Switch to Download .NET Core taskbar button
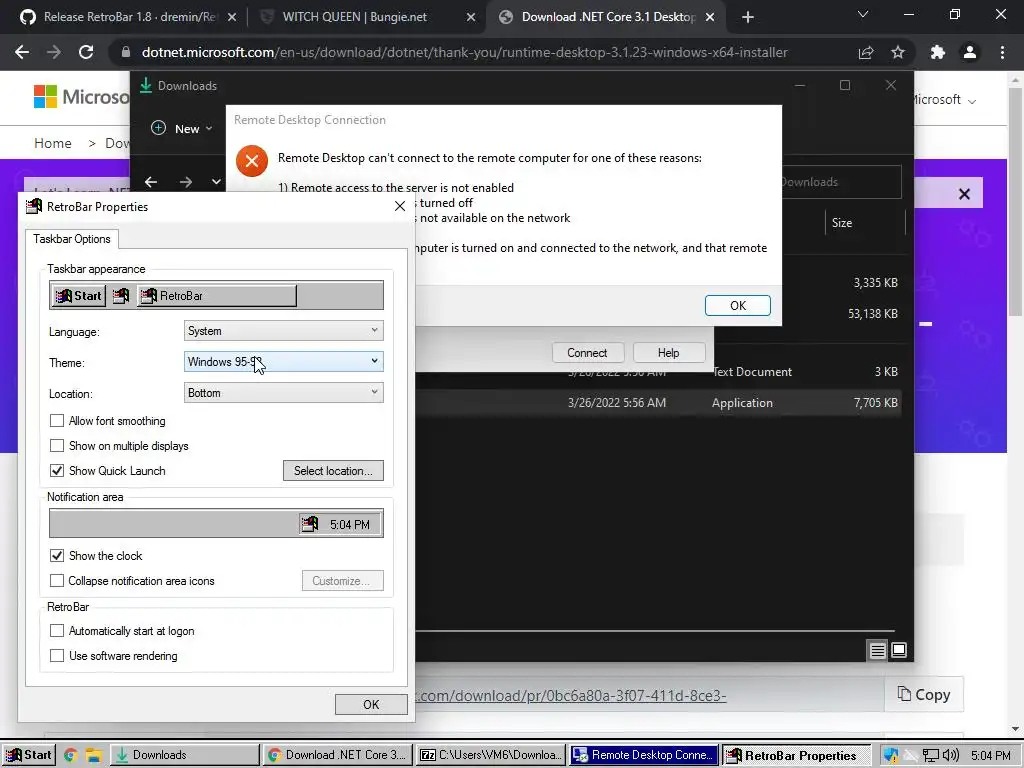 [338, 755]
